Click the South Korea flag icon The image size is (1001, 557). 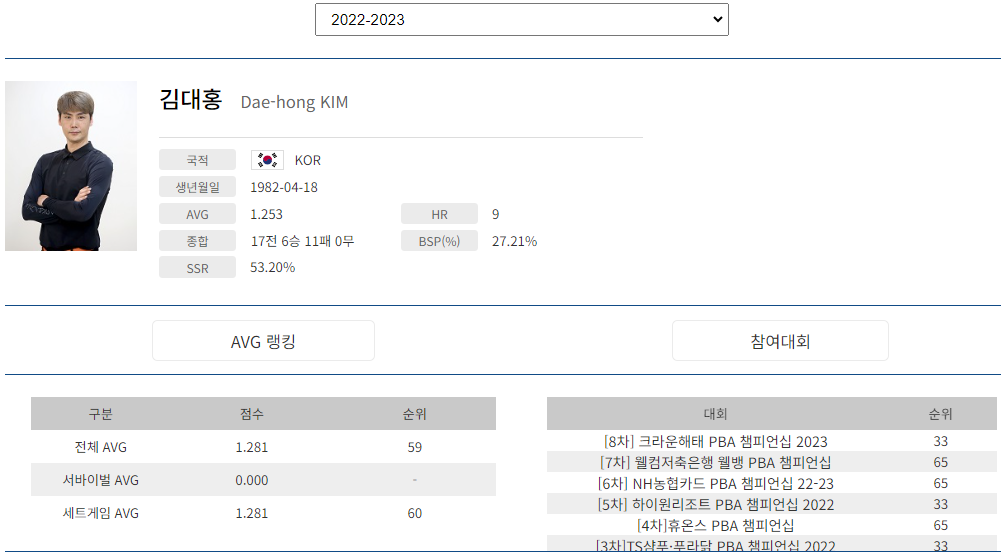pyautogui.click(x=267, y=160)
